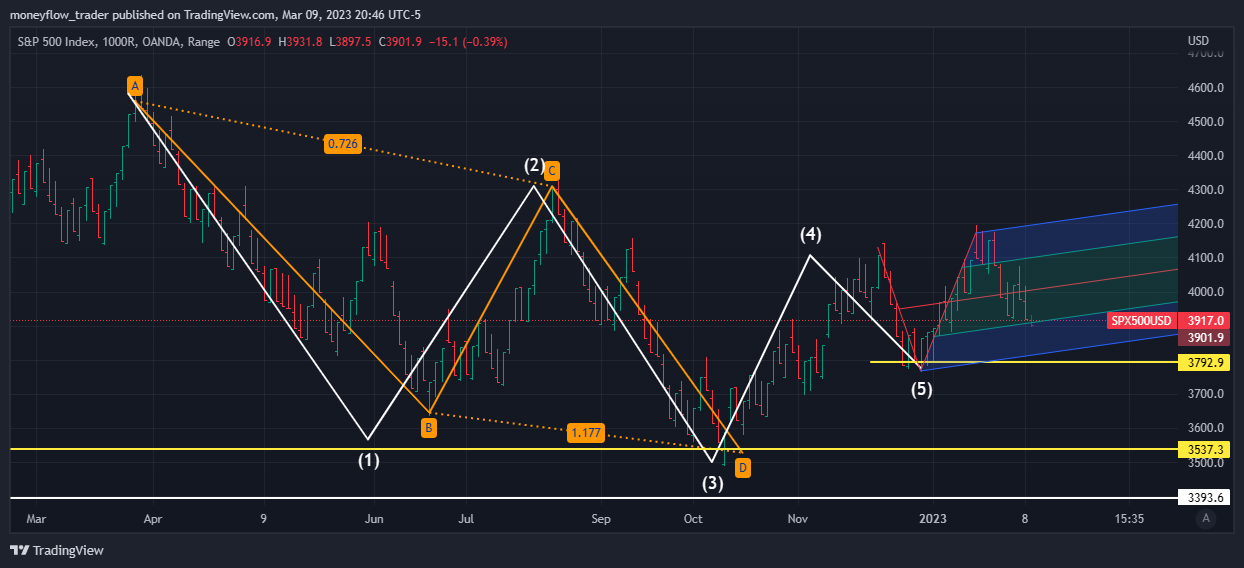The width and height of the screenshot is (1244, 568).
Task: Select the (5) wave label
Action: coord(922,390)
